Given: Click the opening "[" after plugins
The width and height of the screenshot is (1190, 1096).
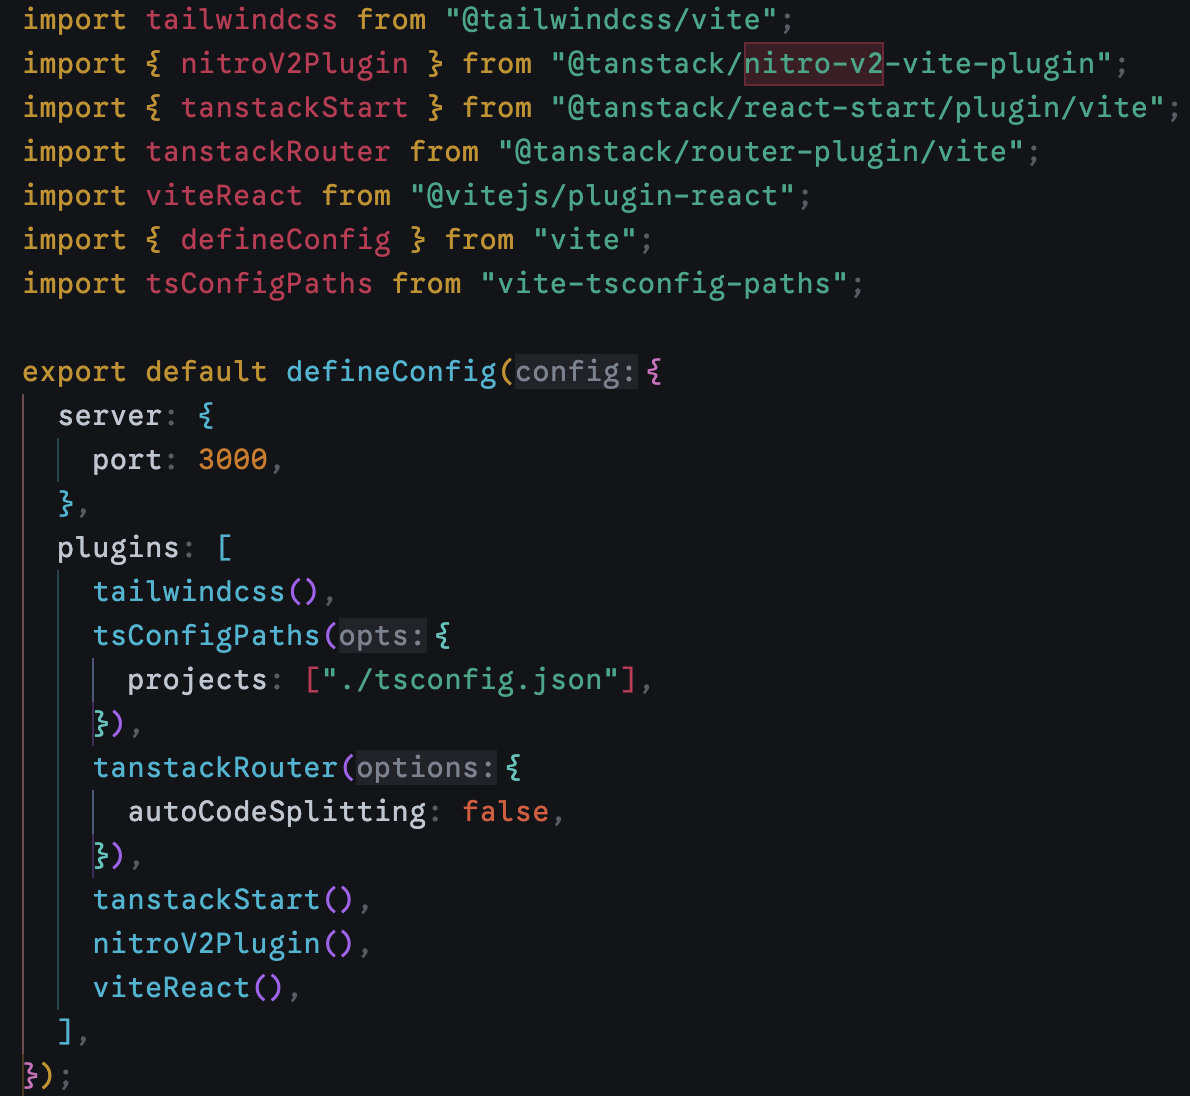Looking at the screenshot, I should [225, 548].
